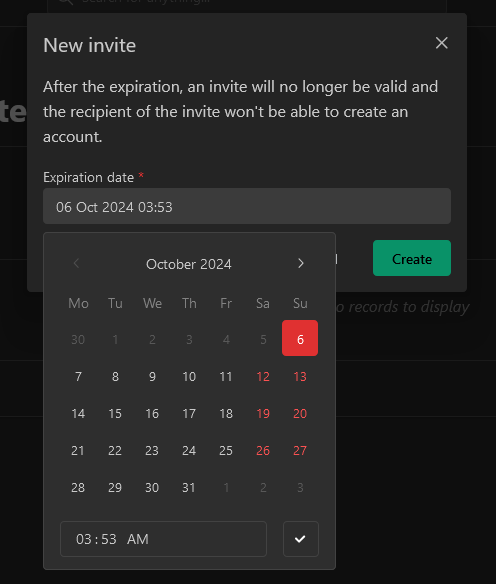496x584 pixels.
Task: Choose October 18 Friday
Action: 226,413
